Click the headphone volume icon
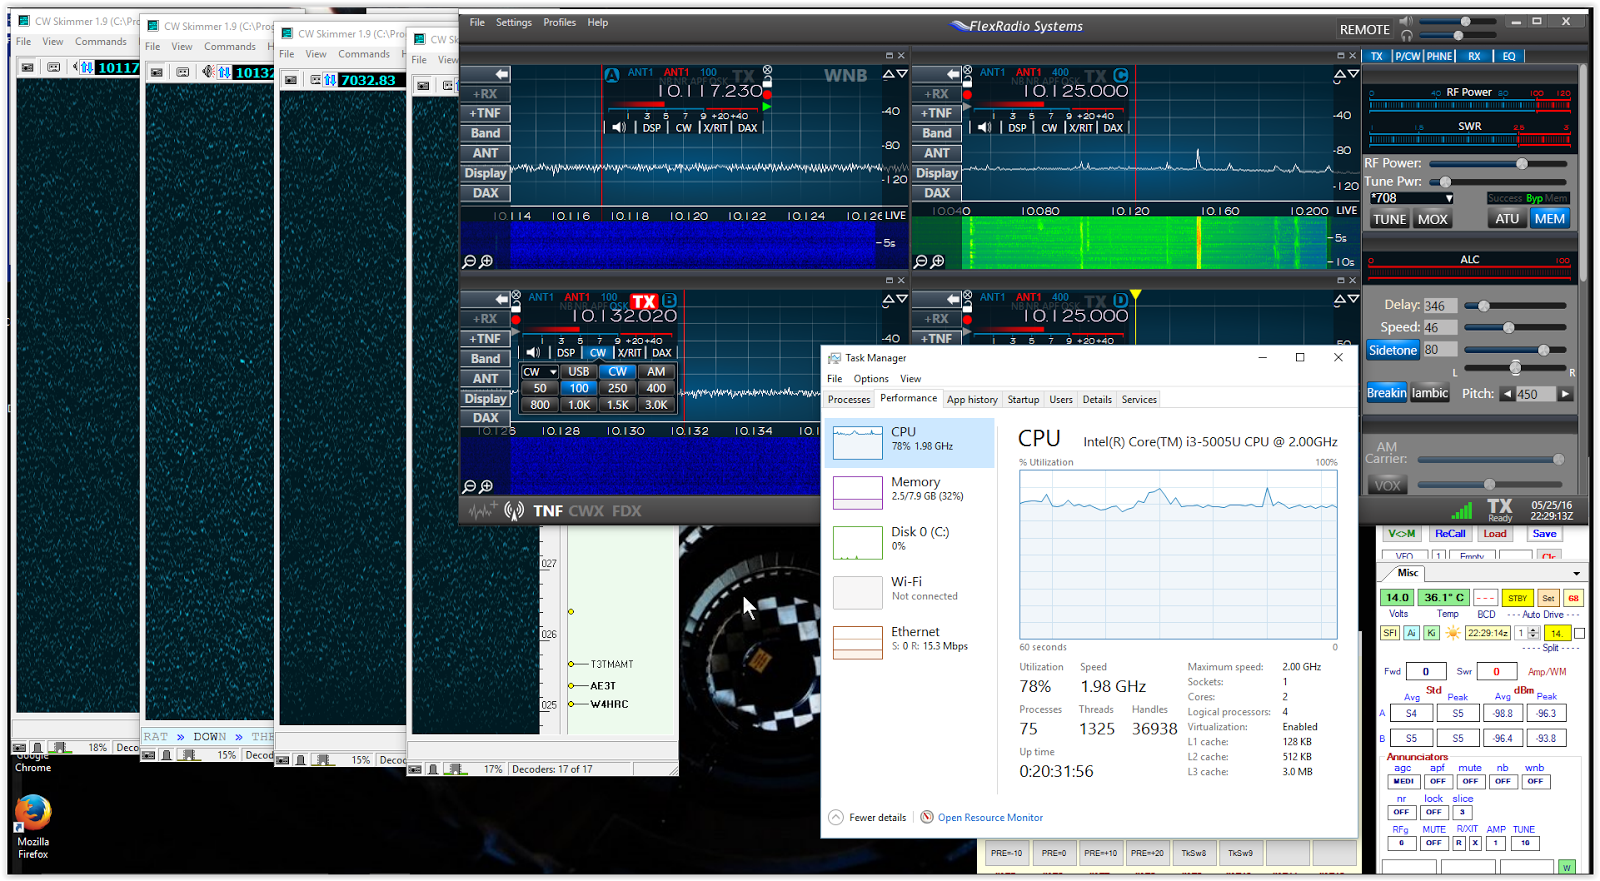This screenshot has width=1600, height=881. 1406,35
